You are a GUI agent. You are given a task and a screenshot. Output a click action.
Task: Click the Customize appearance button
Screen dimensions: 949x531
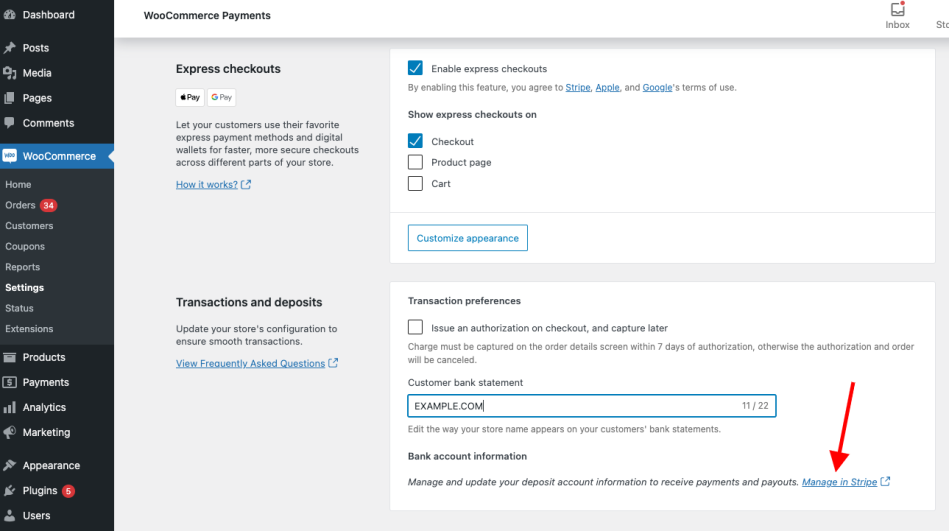(x=467, y=238)
